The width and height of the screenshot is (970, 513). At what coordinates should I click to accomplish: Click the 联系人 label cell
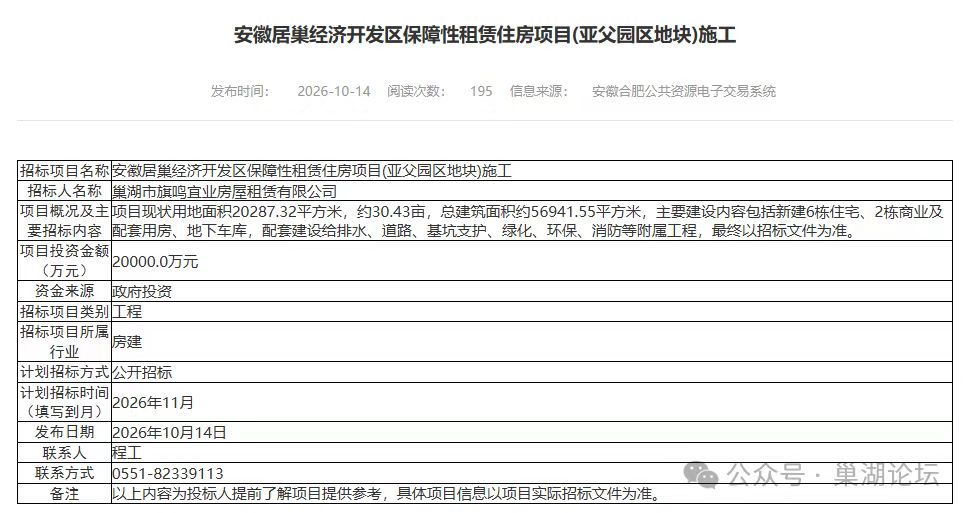pyautogui.click(x=64, y=452)
